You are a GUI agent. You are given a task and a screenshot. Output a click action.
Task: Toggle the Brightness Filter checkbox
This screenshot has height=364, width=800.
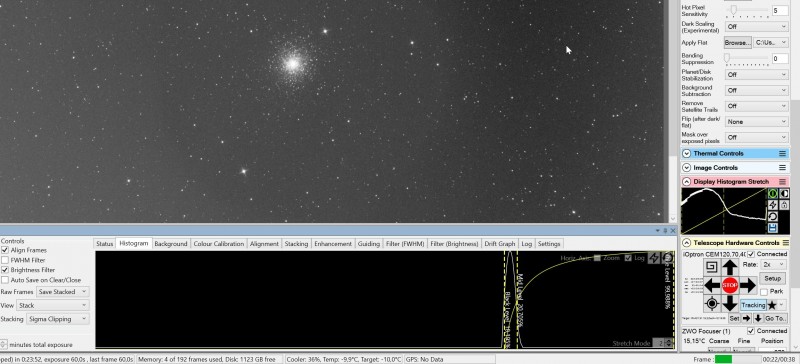pos(5,270)
